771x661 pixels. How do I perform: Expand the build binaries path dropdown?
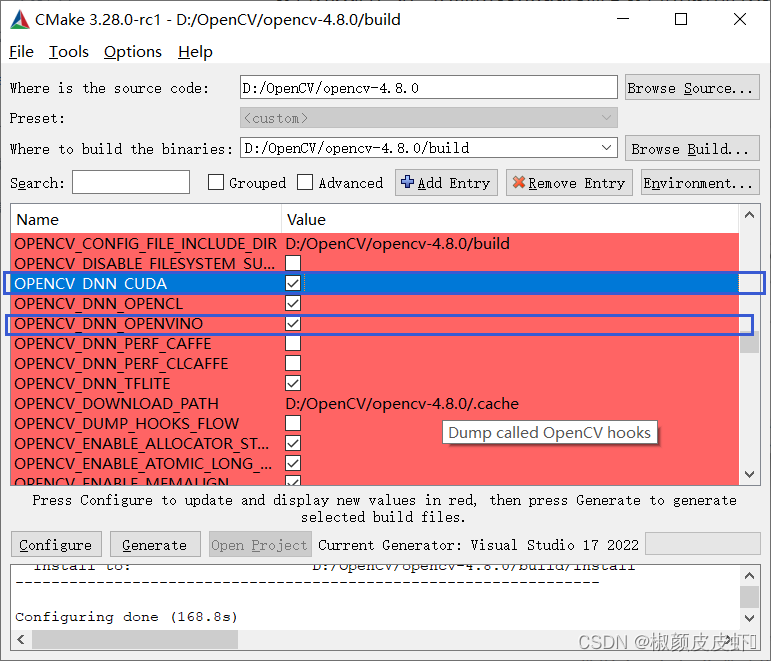click(x=606, y=148)
